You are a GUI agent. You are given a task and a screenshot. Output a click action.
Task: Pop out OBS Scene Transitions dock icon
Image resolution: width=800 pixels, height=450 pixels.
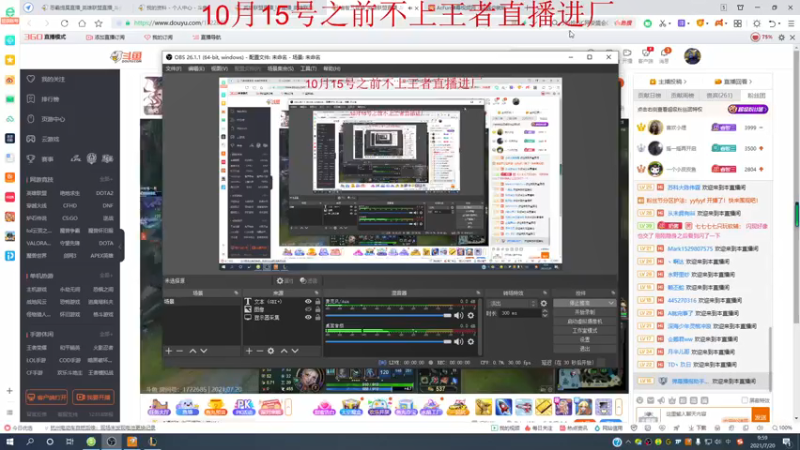point(545,293)
